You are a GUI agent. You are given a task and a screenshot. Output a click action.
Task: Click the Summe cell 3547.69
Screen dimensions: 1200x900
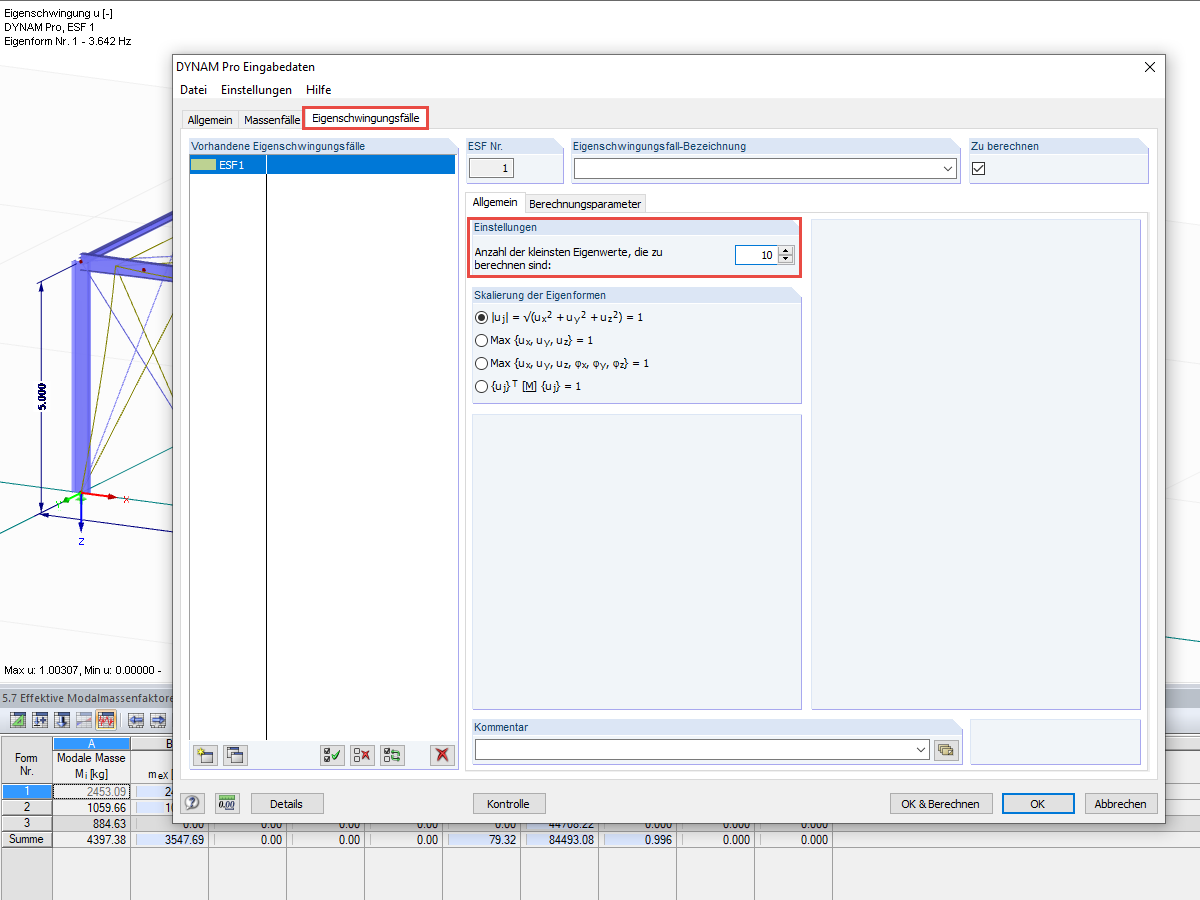point(169,840)
